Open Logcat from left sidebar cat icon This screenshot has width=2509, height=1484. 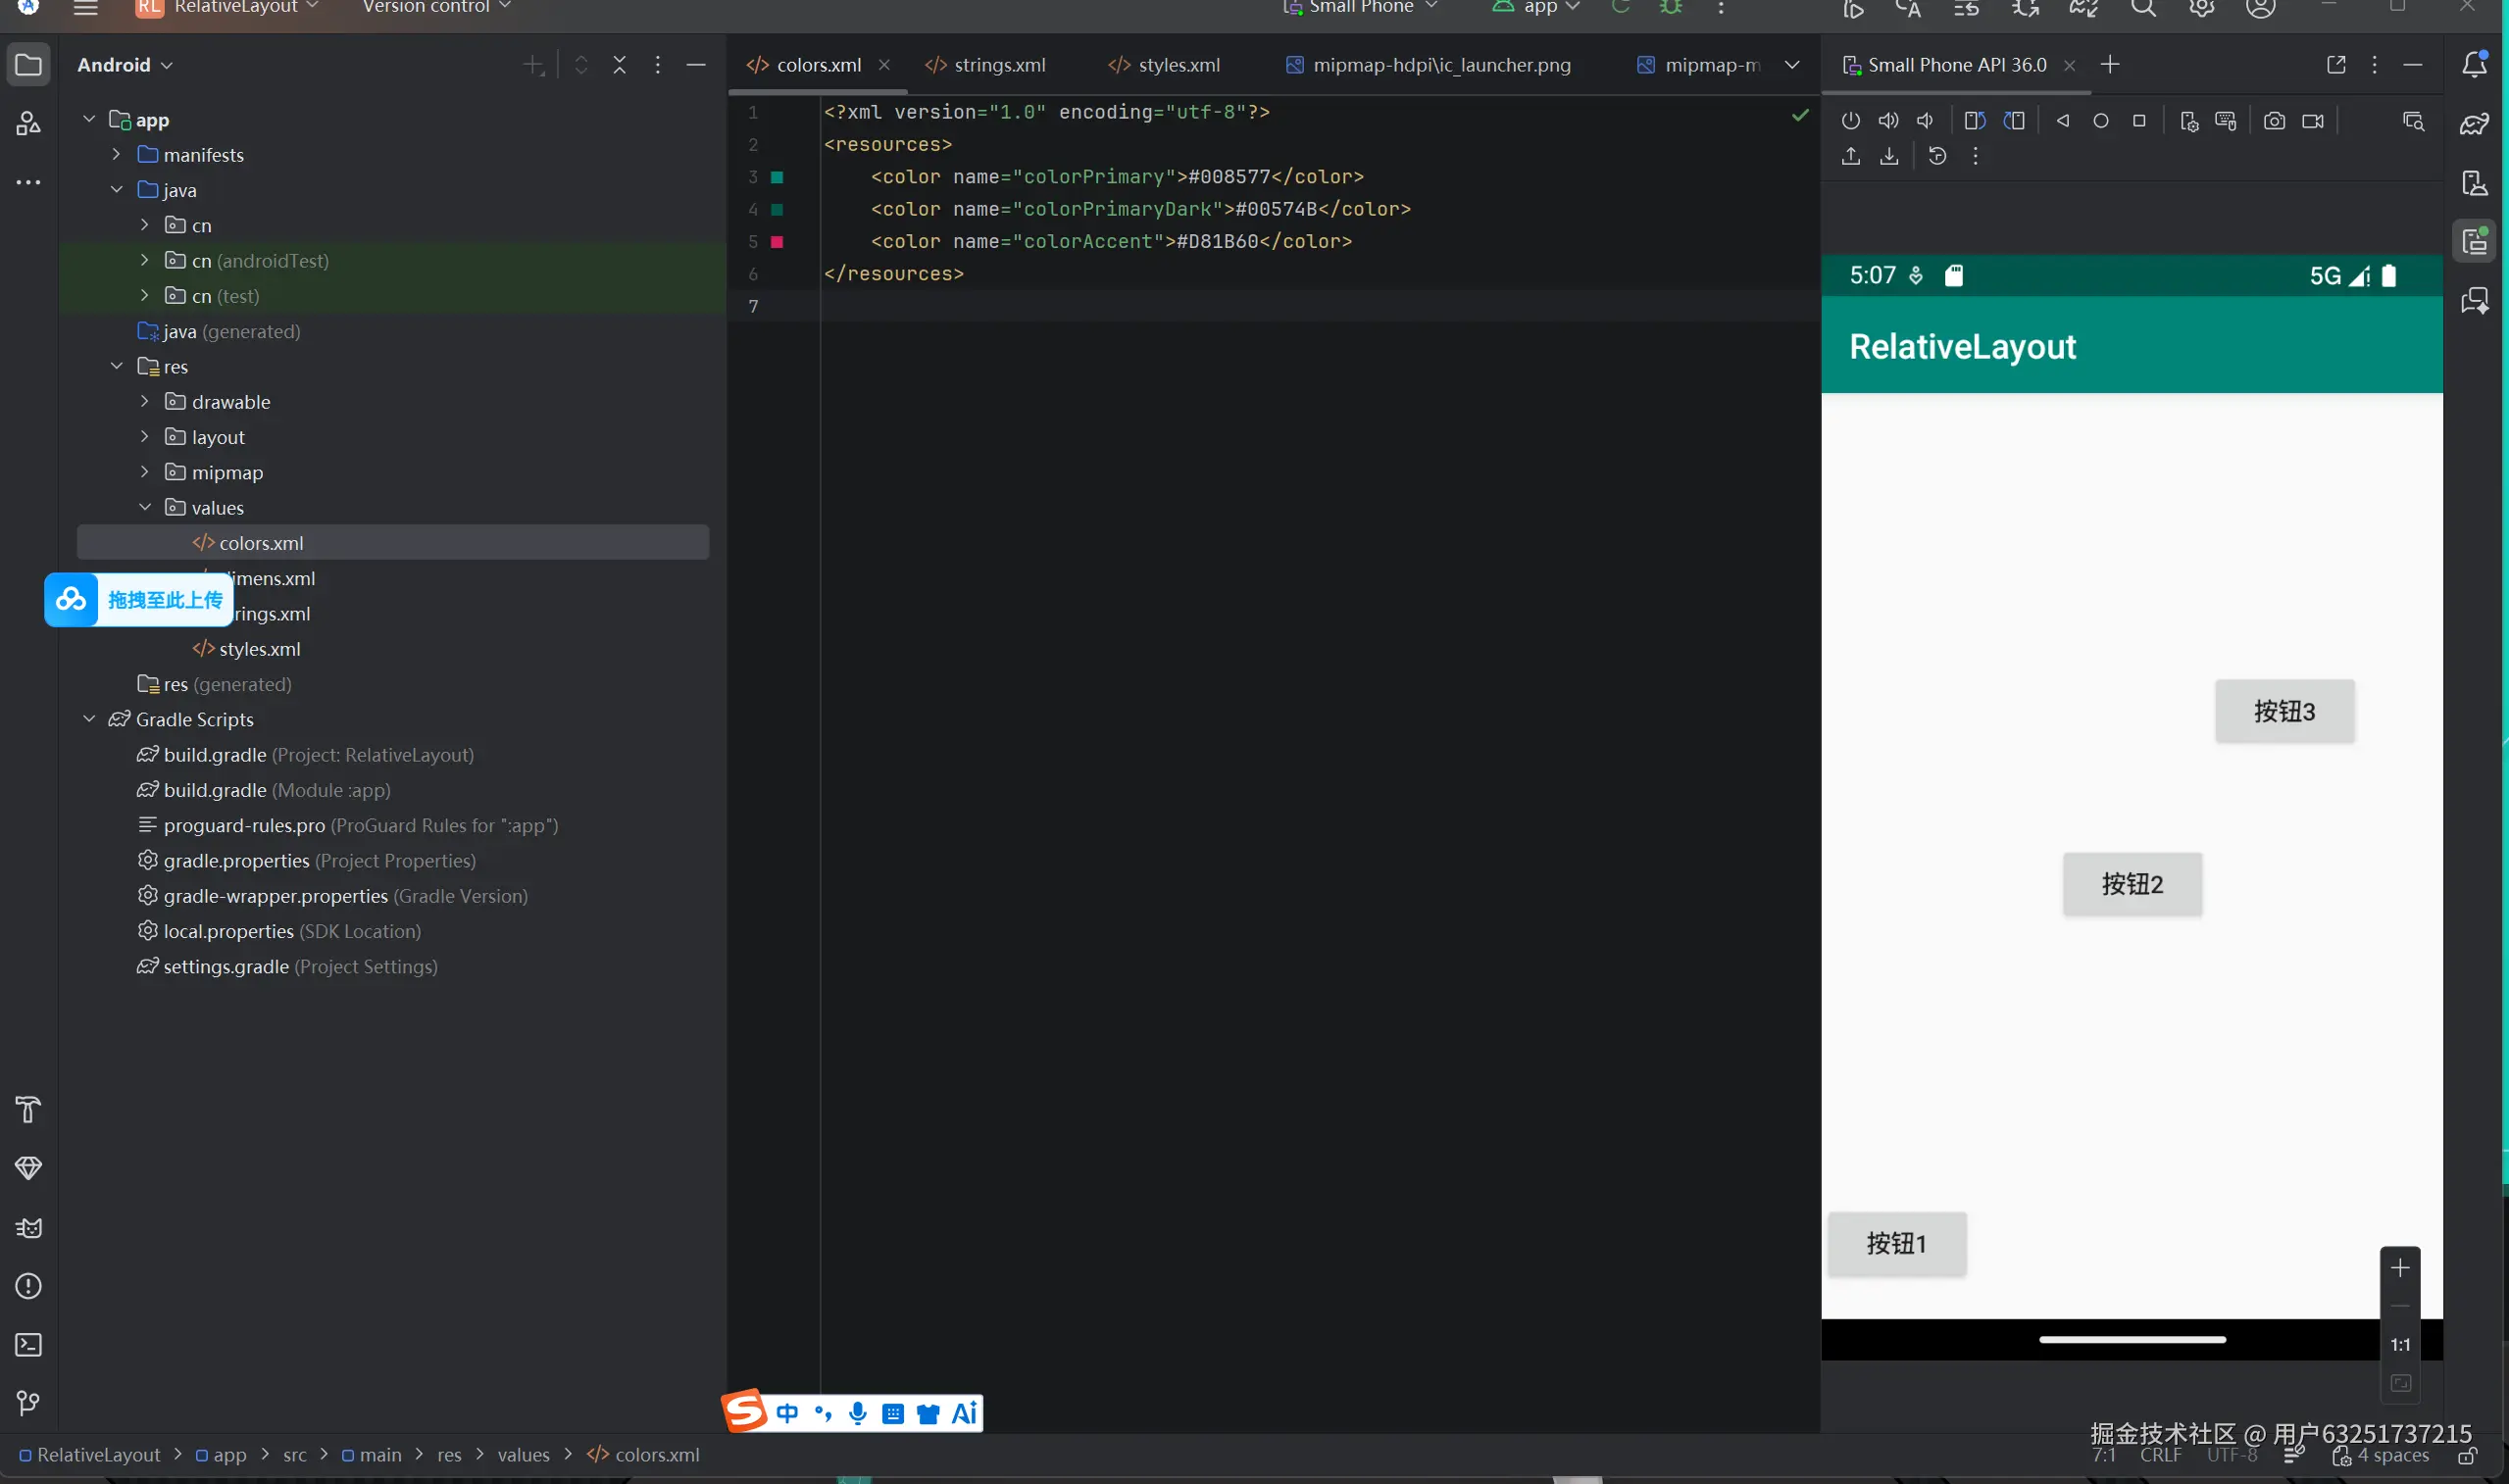point(28,1228)
